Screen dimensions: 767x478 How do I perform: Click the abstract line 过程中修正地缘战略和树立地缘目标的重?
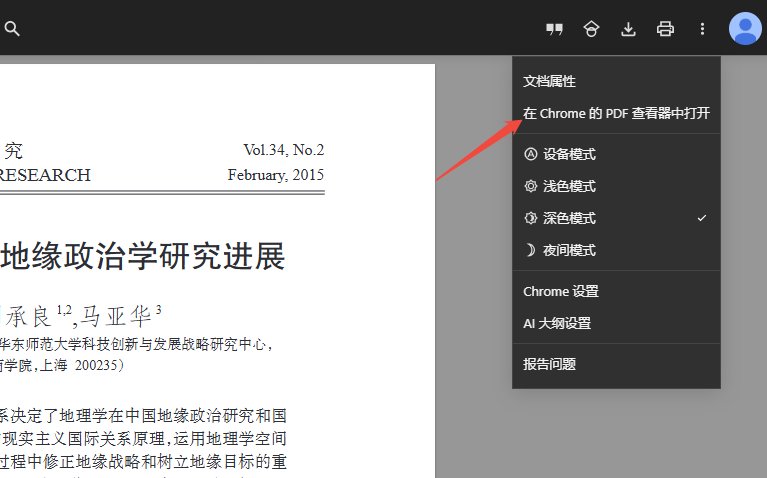click(143, 461)
